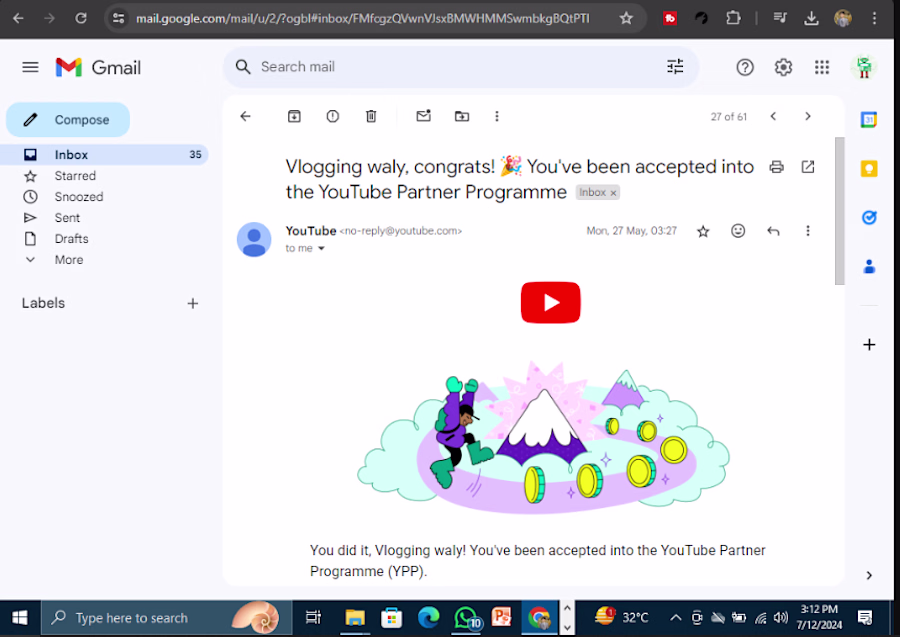Show hidden system tray icons
The width and height of the screenshot is (900, 637).
click(676, 617)
